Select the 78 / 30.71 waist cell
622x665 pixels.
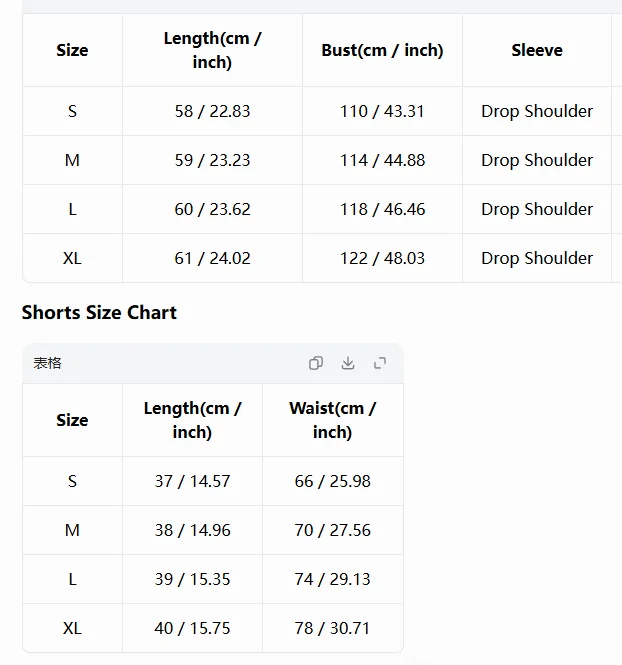coord(333,628)
